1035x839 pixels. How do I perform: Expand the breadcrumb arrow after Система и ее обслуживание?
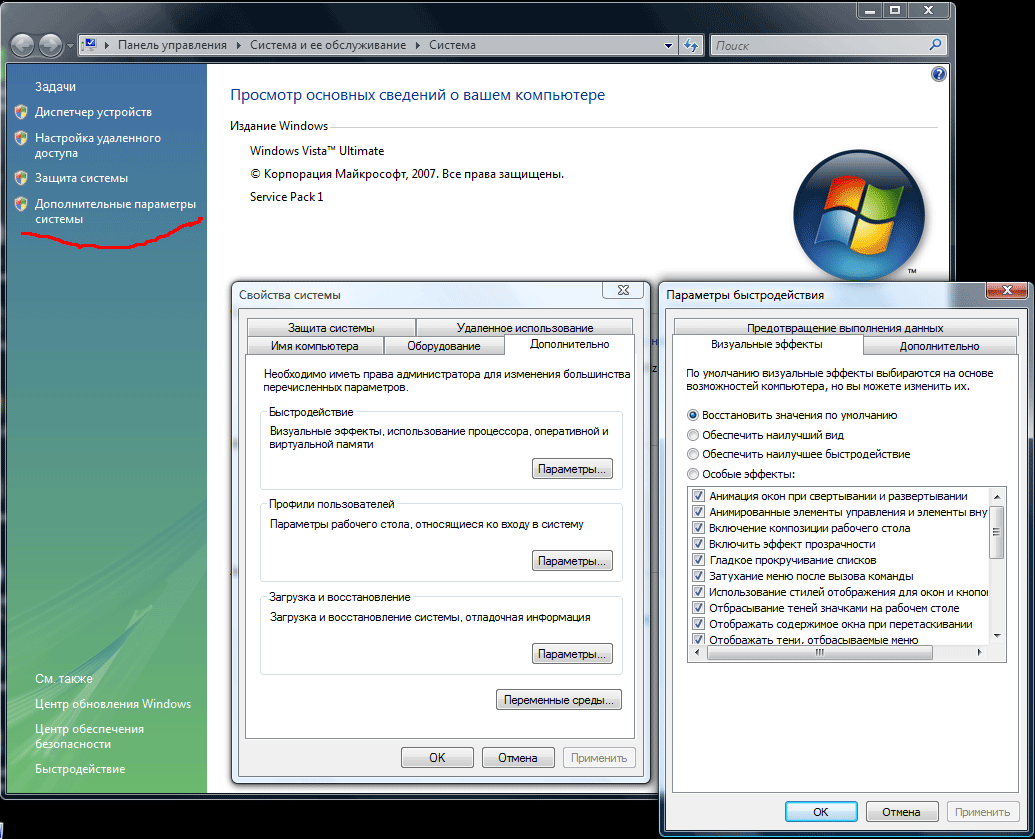(x=418, y=46)
